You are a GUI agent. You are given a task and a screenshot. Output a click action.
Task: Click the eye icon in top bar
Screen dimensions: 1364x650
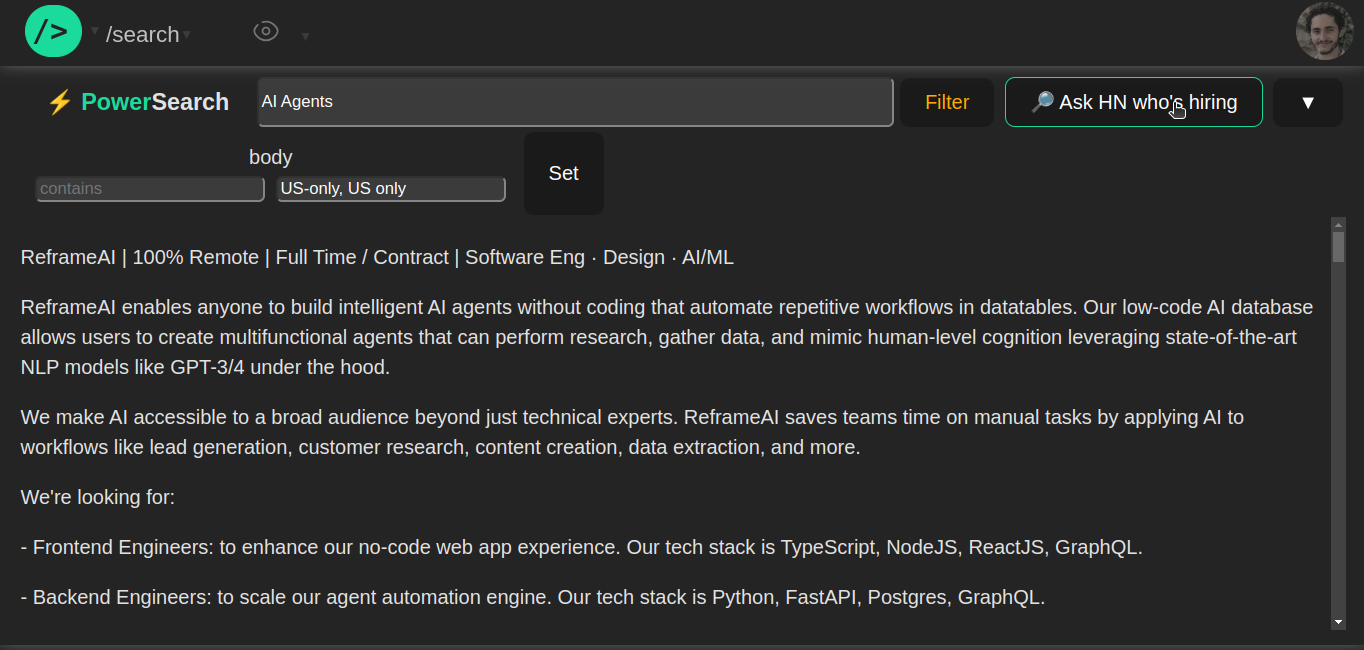[x=266, y=31]
